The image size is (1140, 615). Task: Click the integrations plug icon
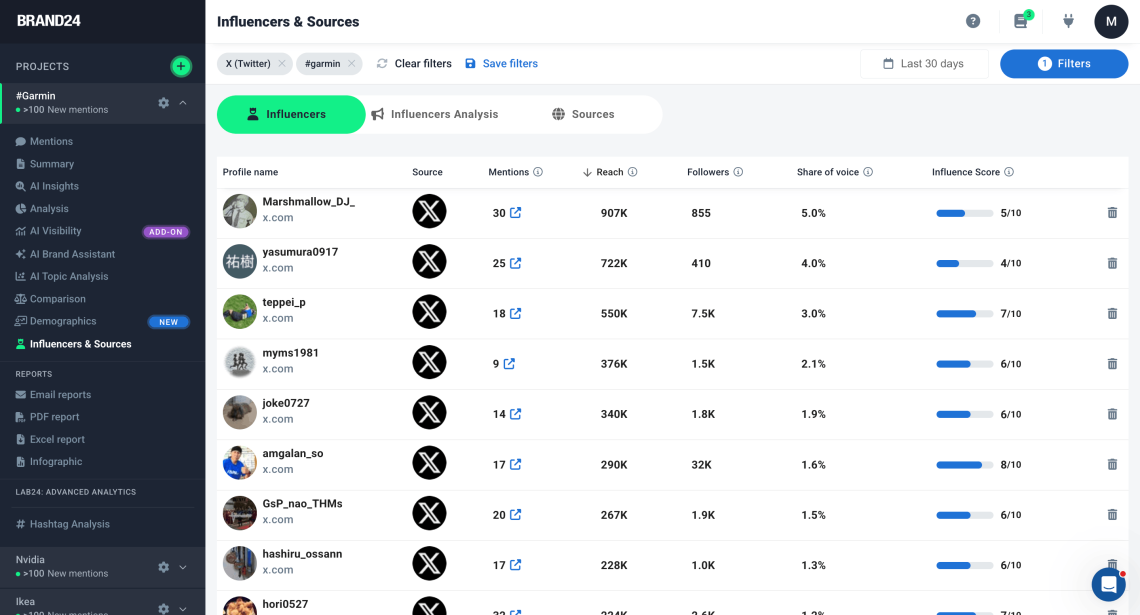tap(1067, 21)
